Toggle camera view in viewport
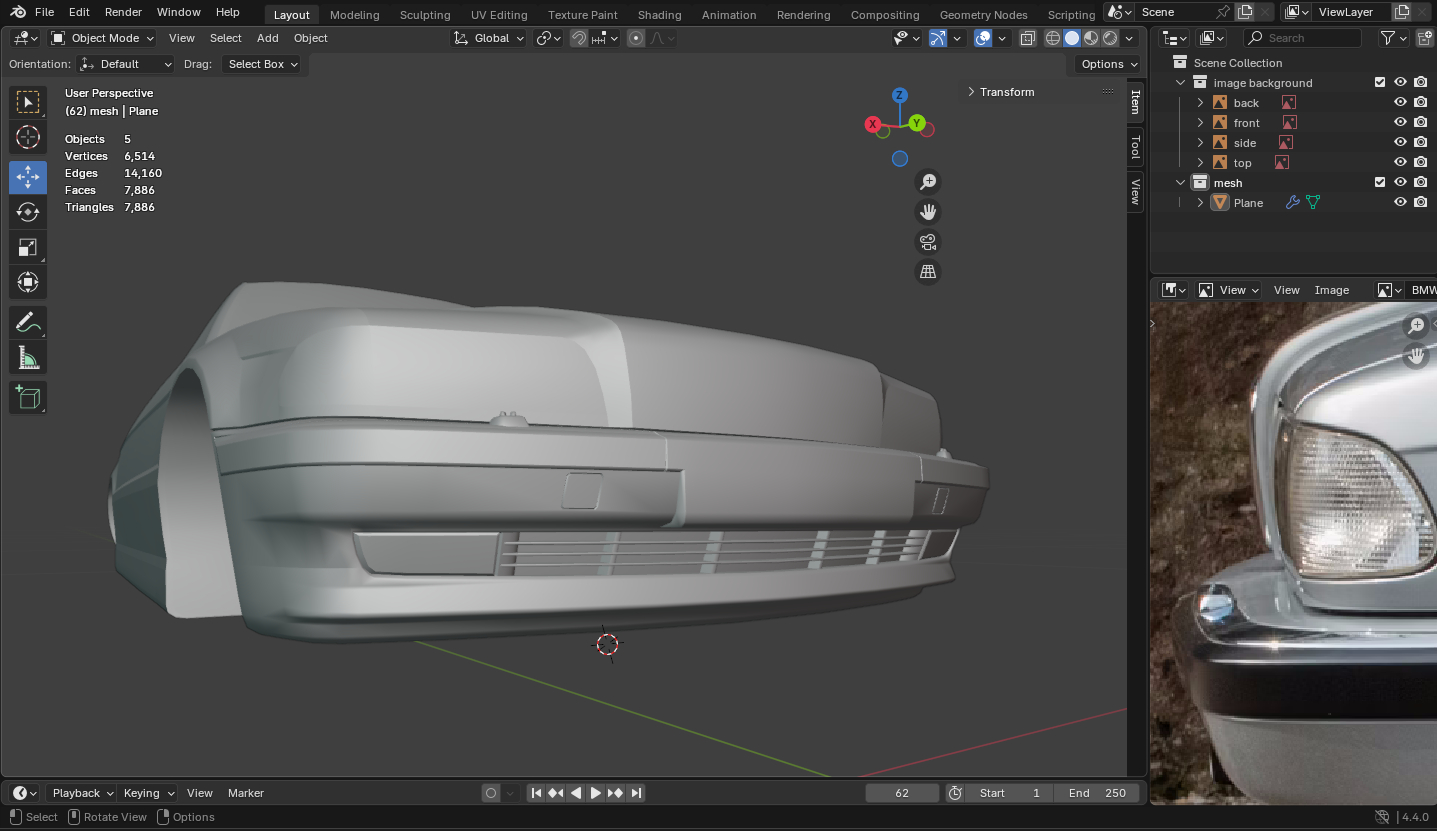This screenshot has width=1437, height=831. tap(928, 242)
